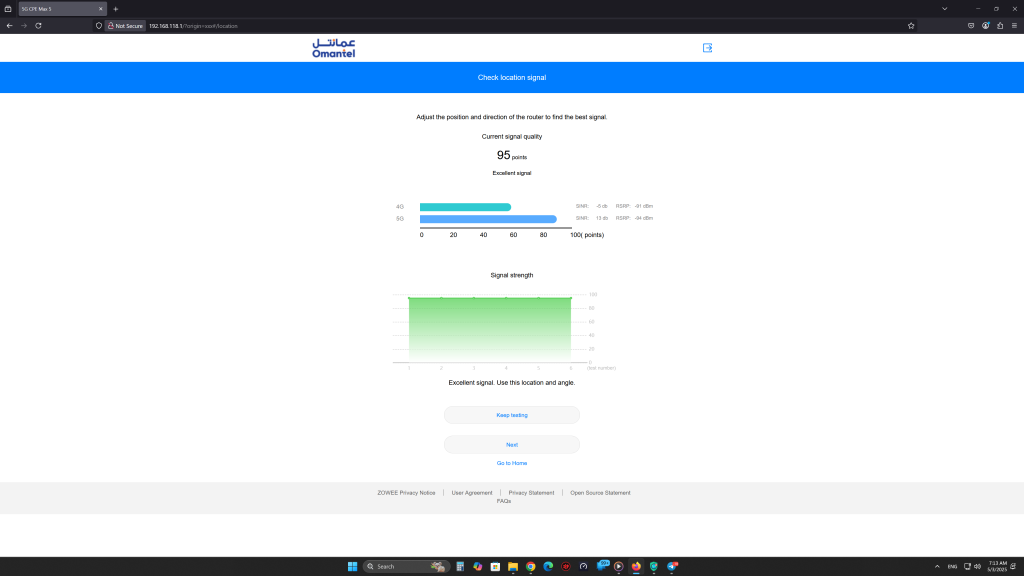Click the browser back arrow
The height and width of the screenshot is (576, 1024).
click(x=10, y=26)
